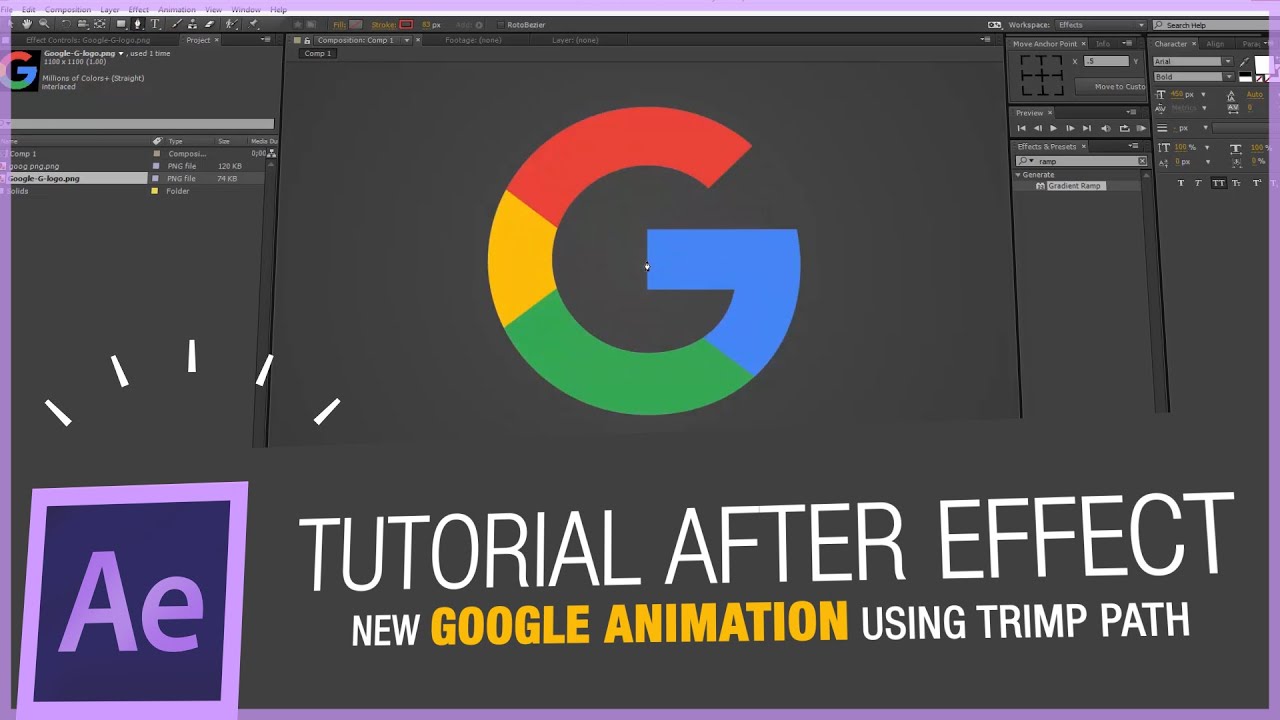Viewport: 1280px width, 720px height.
Task: Open the Animation menu
Action: tap(177, 10)
